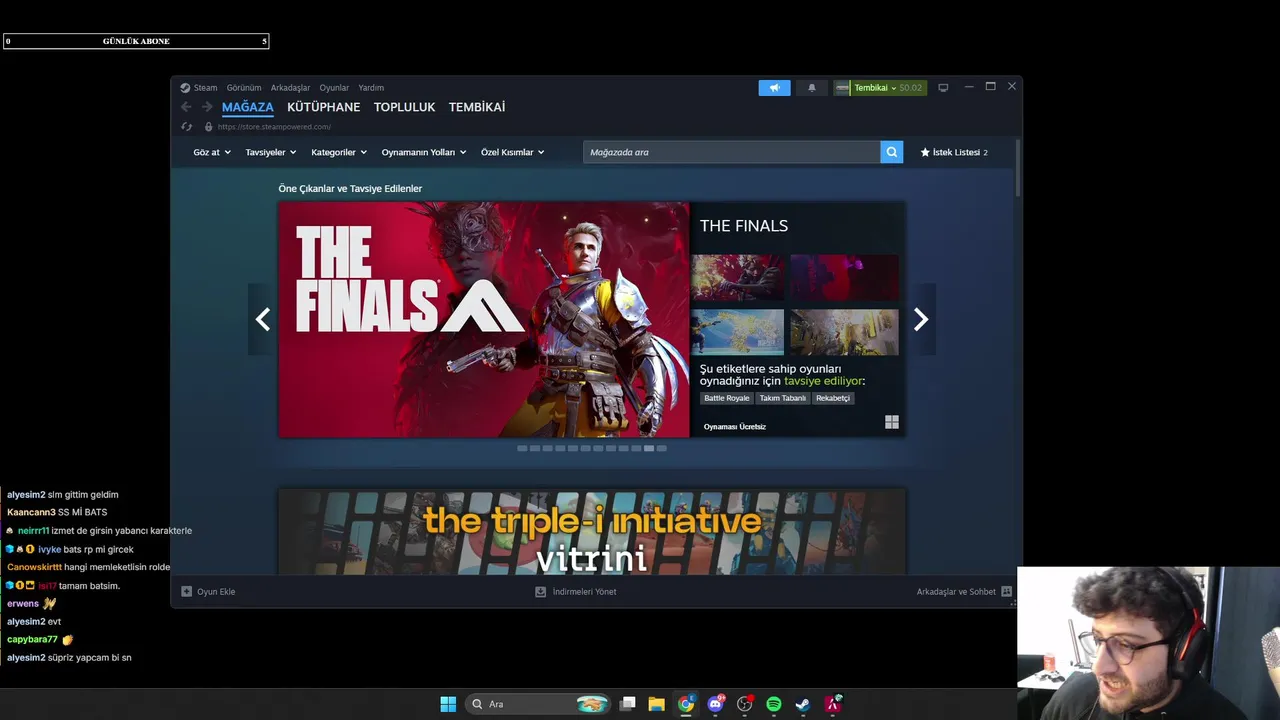This screenshot has height=720, width=1280.
Task: Show next featured game with right arrow
Action: (921, 319)
